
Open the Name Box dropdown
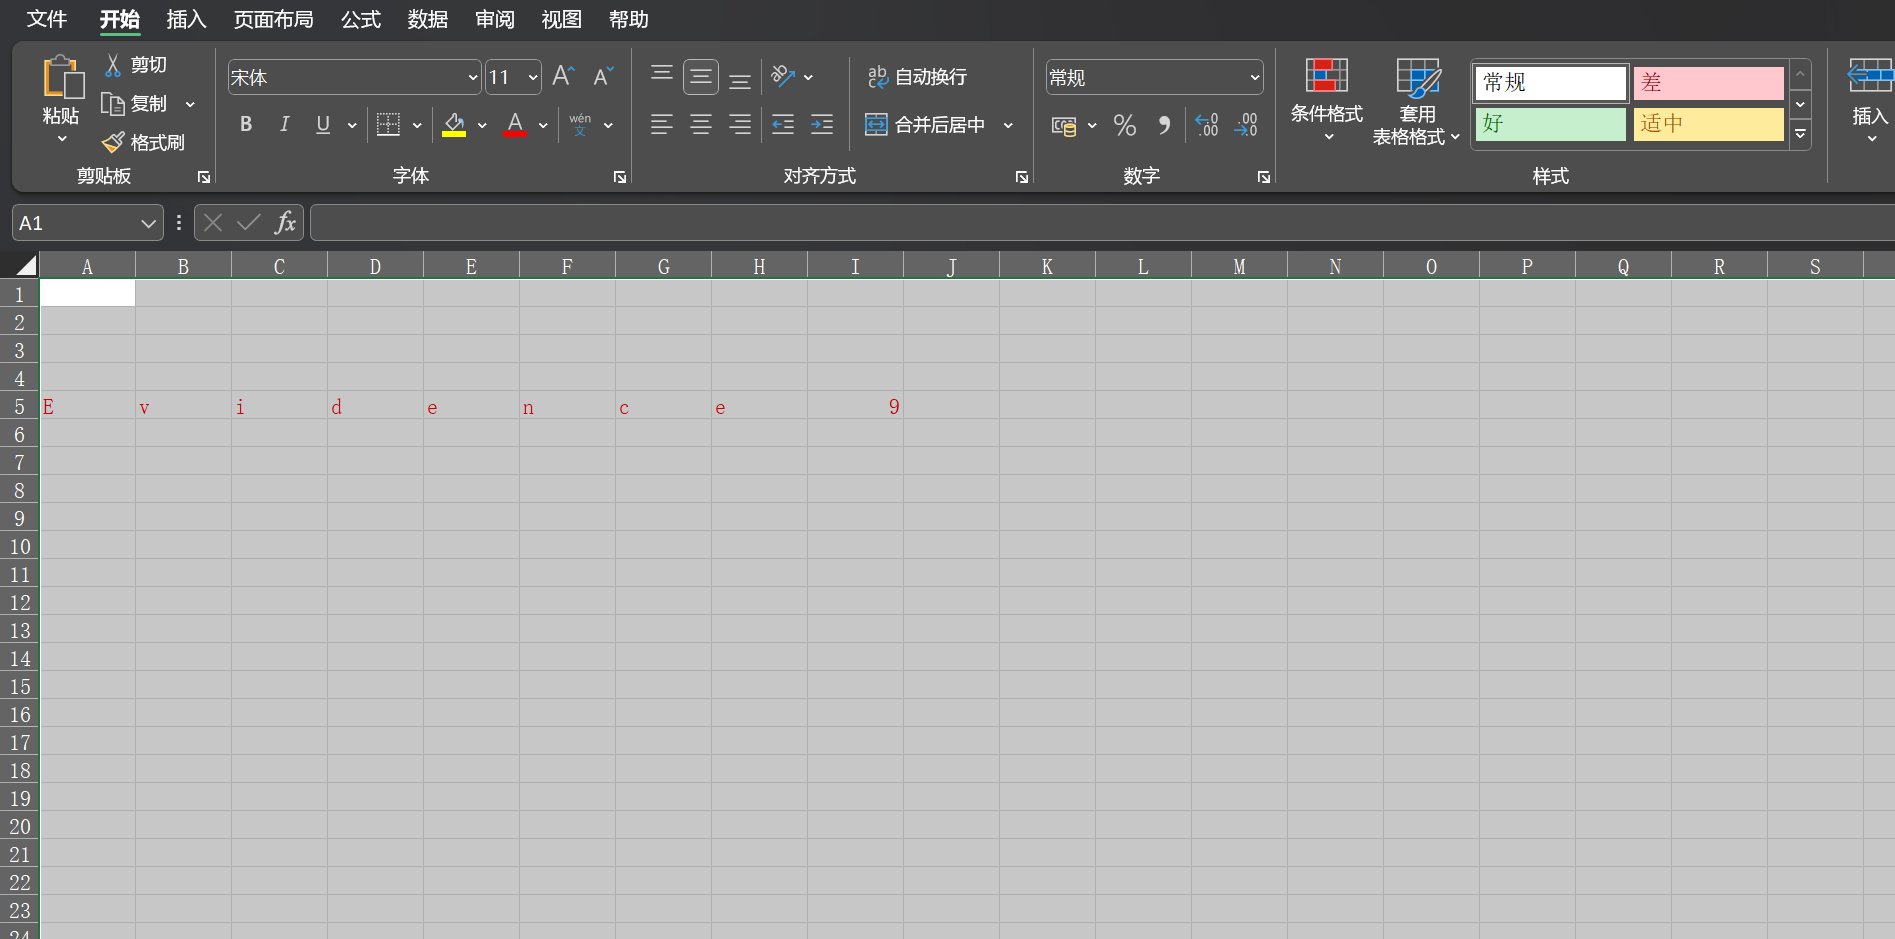(149, 223)
